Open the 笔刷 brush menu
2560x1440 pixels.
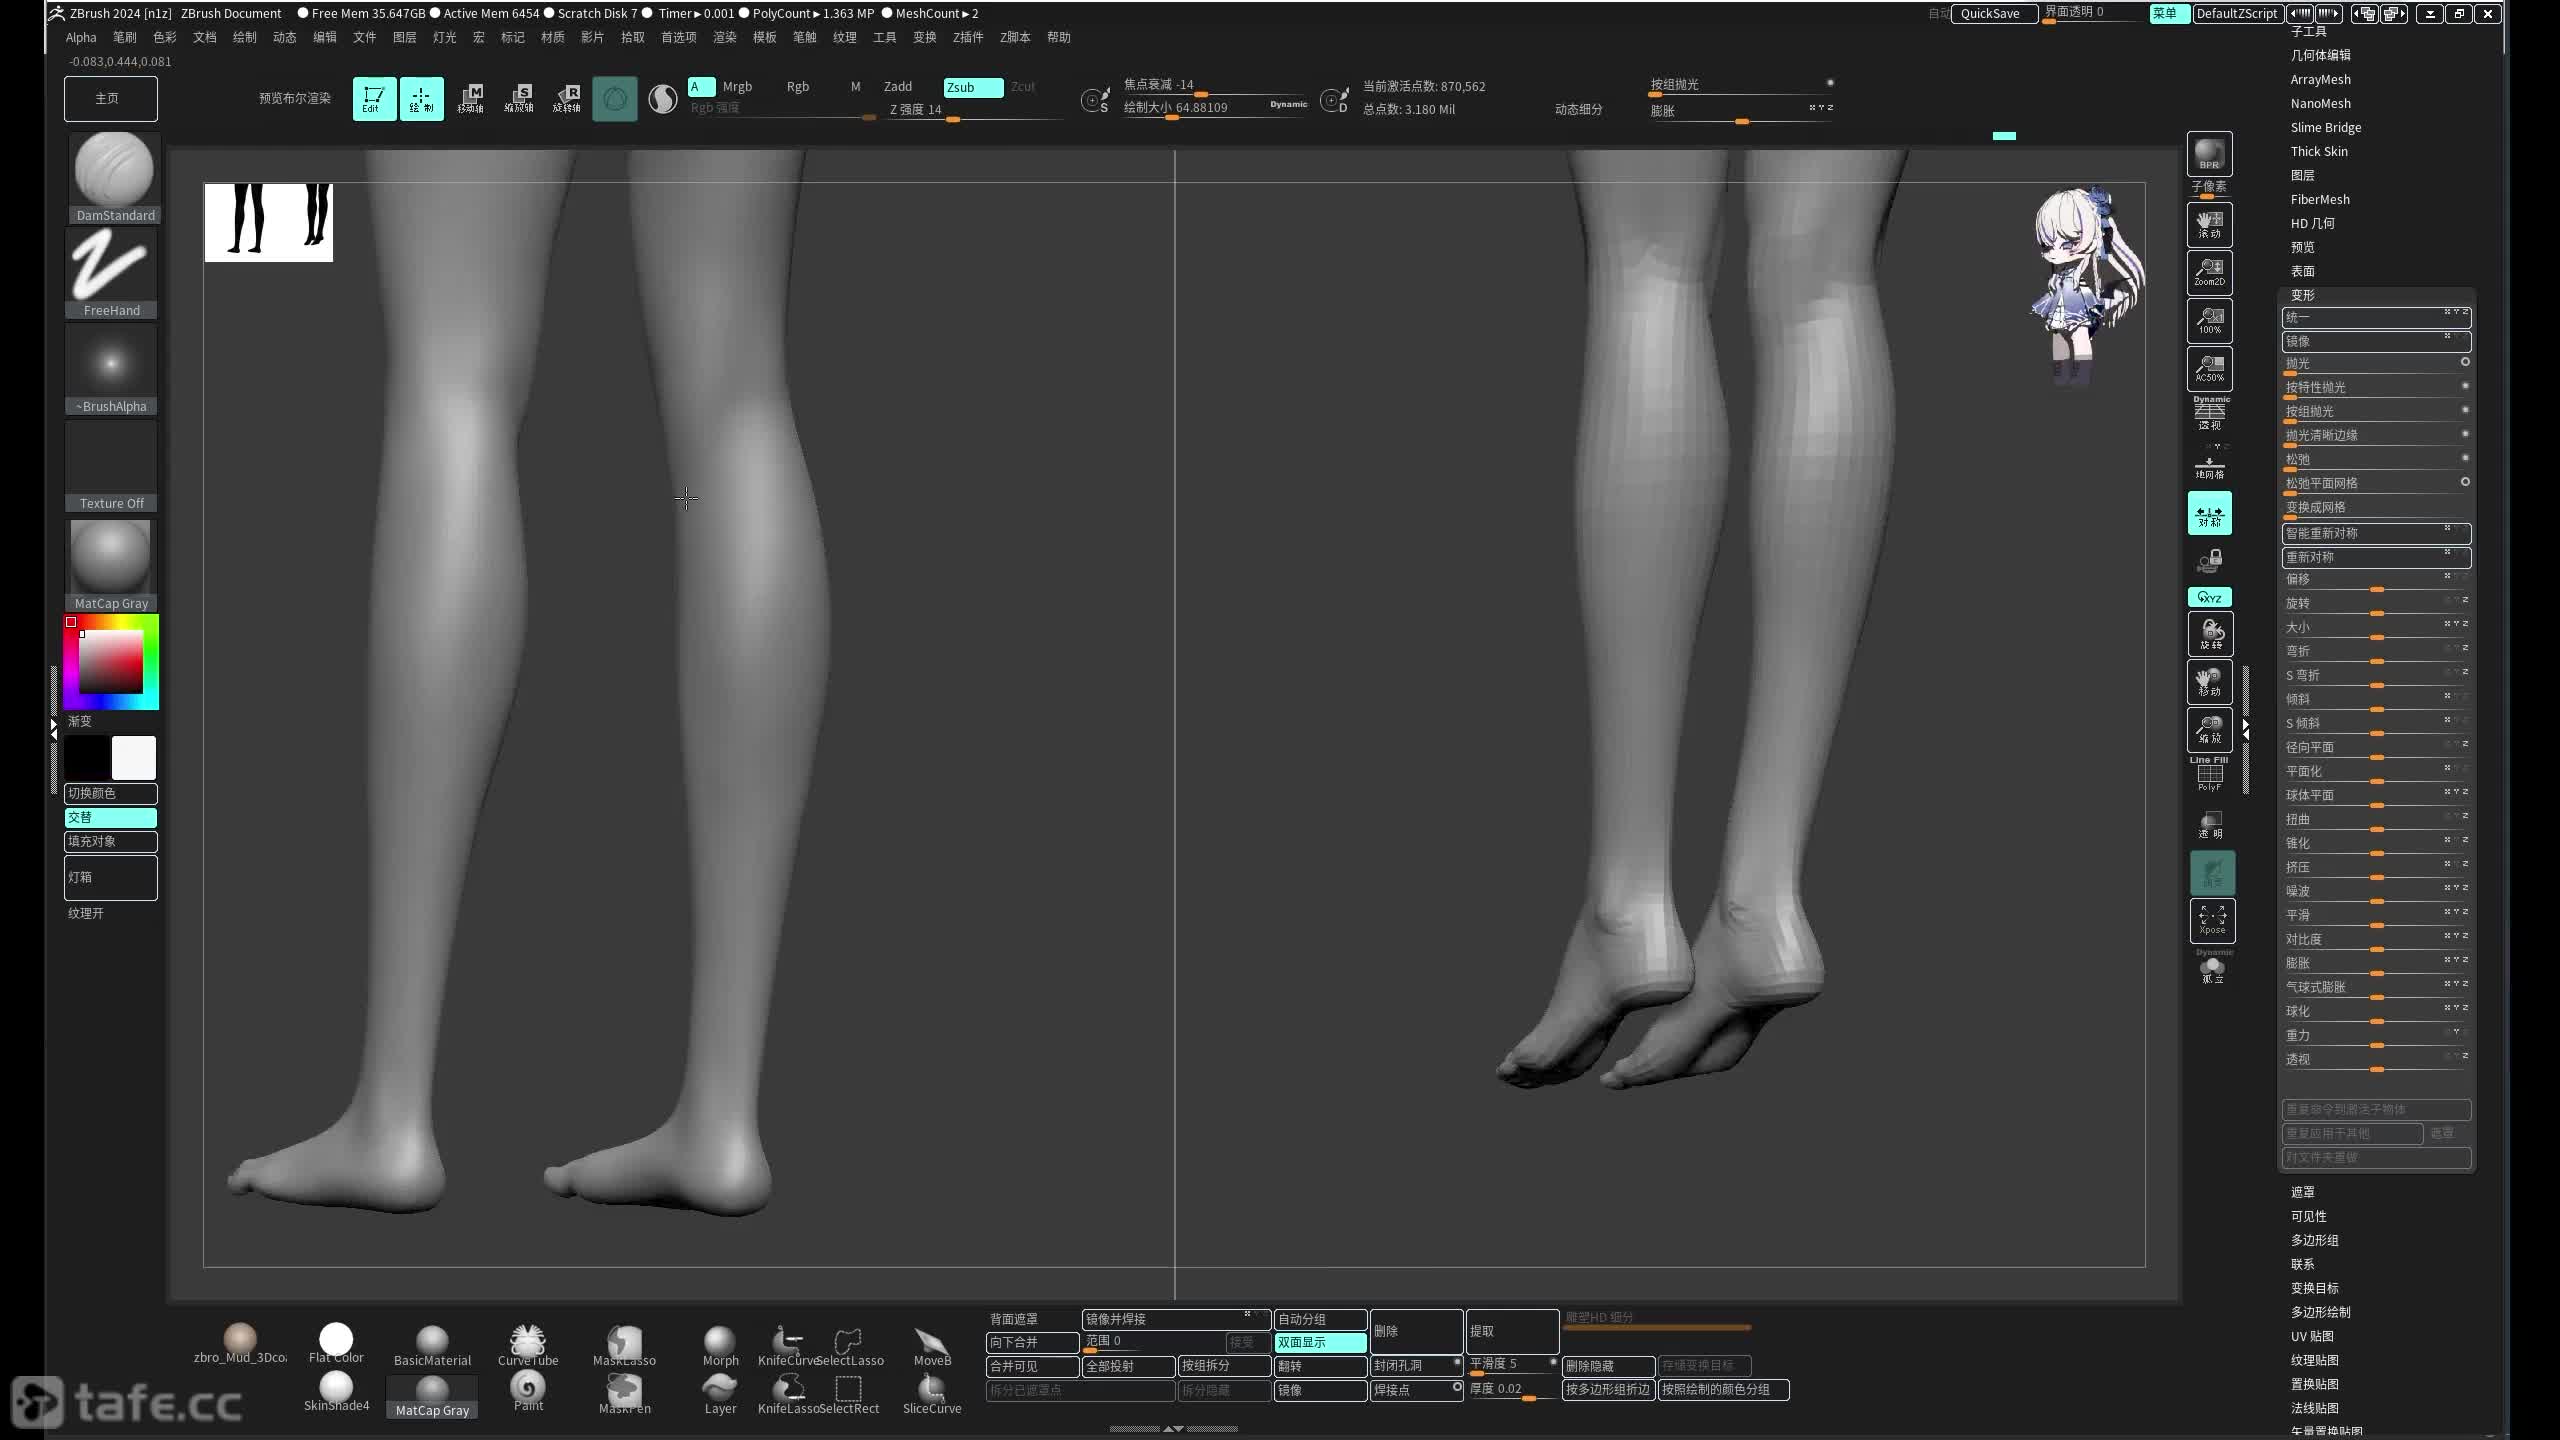125,37
